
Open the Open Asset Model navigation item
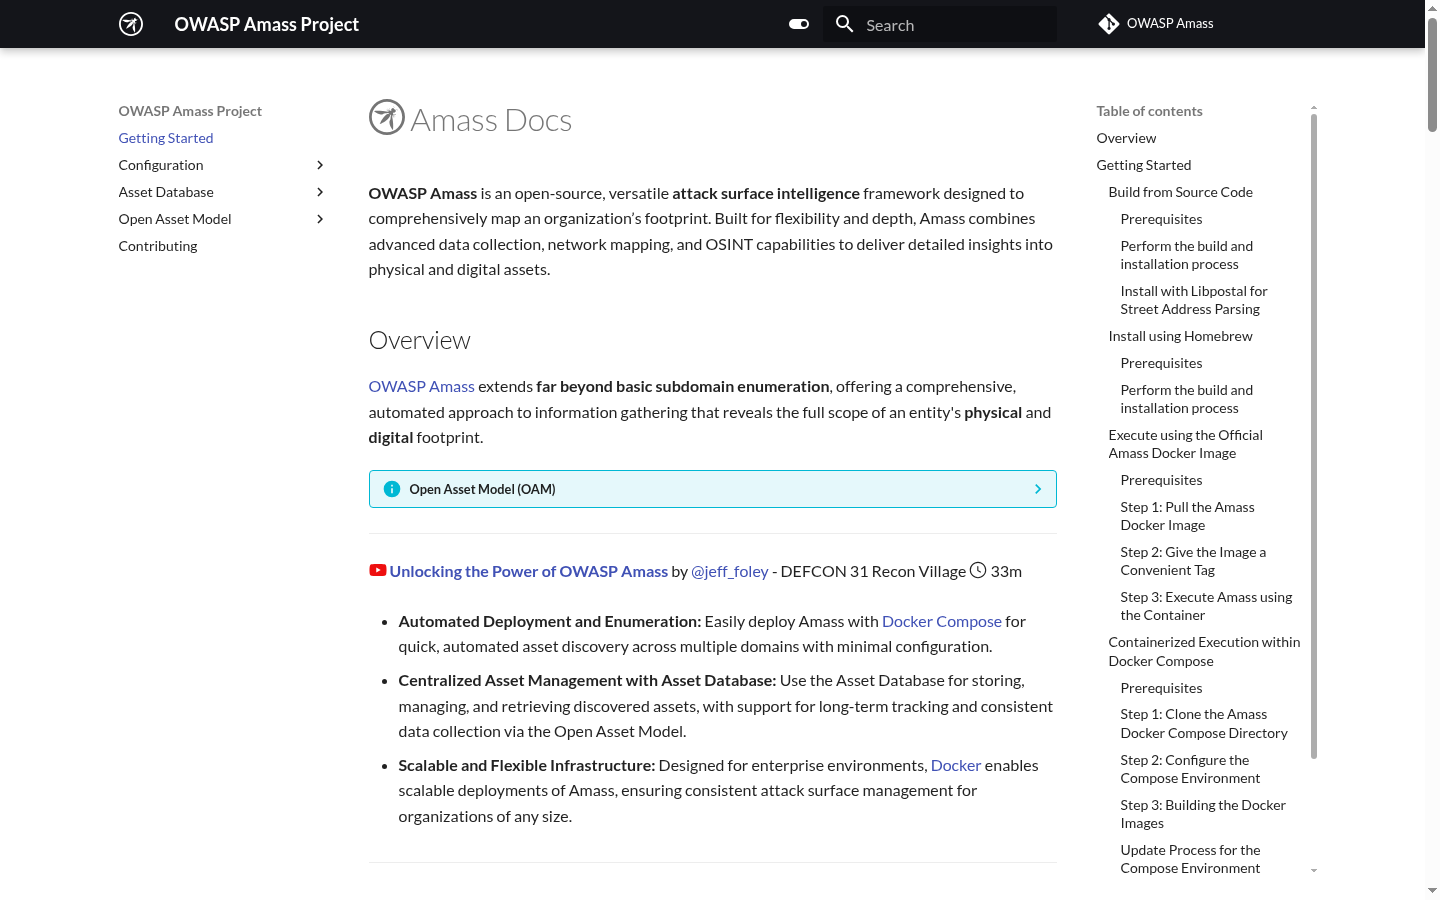(175, 219)
